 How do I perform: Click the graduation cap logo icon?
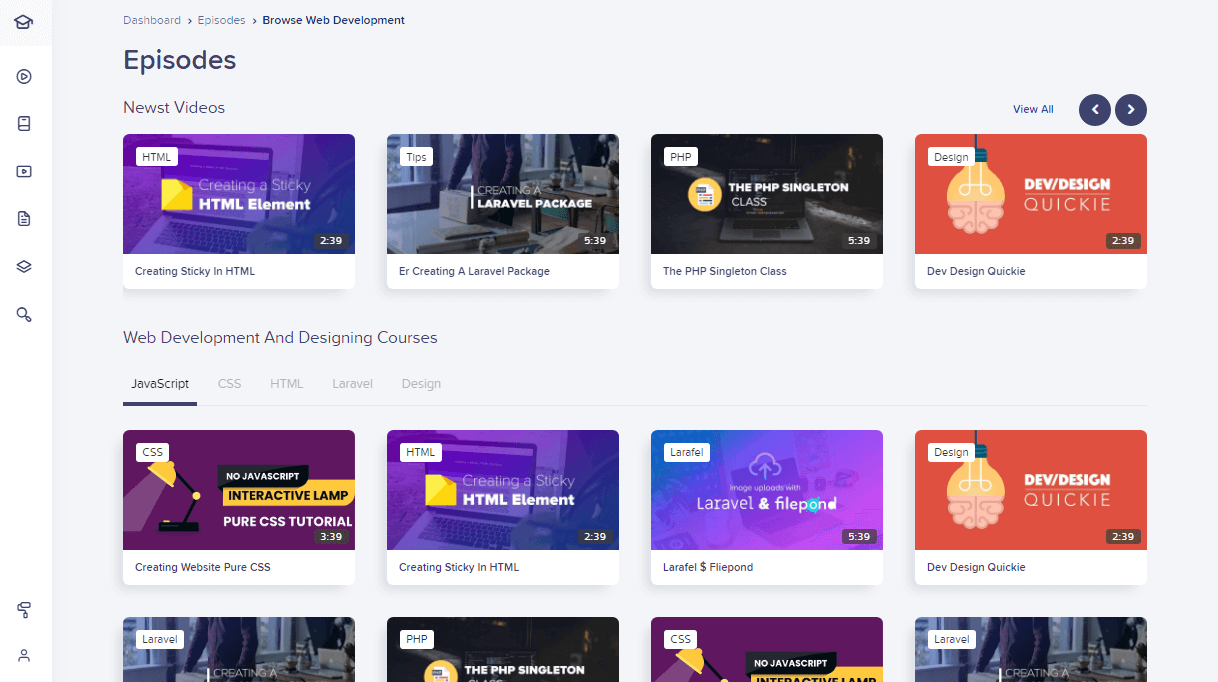tap(24, 22)
